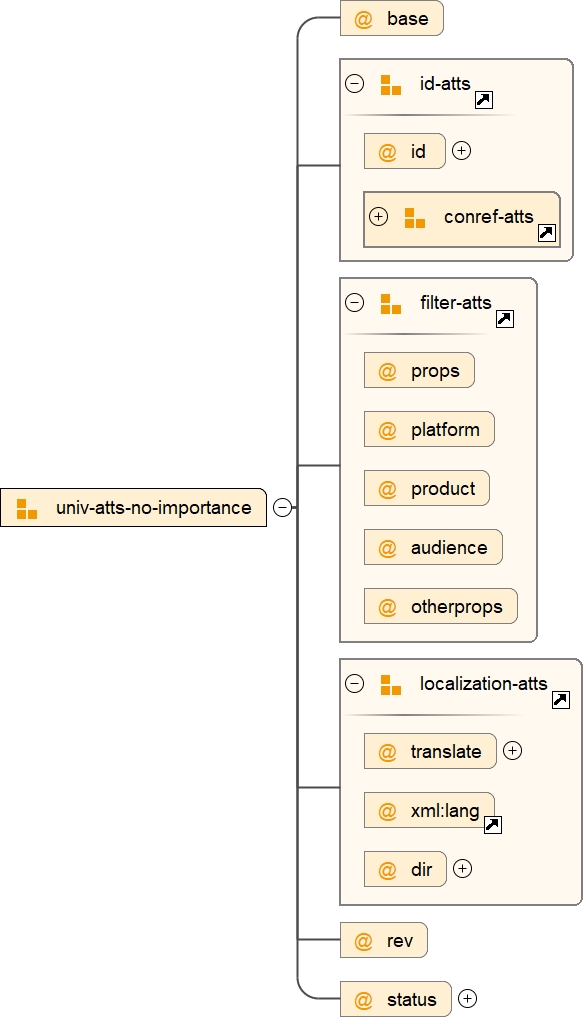Collapse the univ-atts-no-importance node
The width and height of the screenshot is (584, 1025).
(x=283, y=507)
